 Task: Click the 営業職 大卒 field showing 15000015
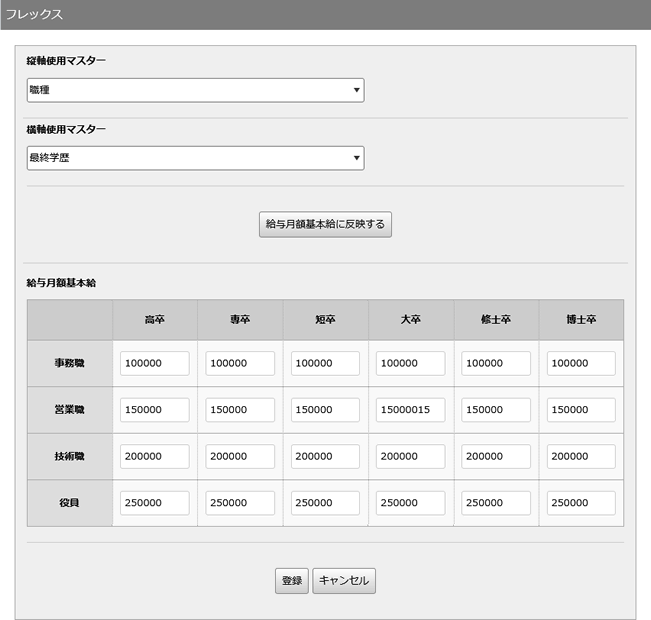pos(410,410)
